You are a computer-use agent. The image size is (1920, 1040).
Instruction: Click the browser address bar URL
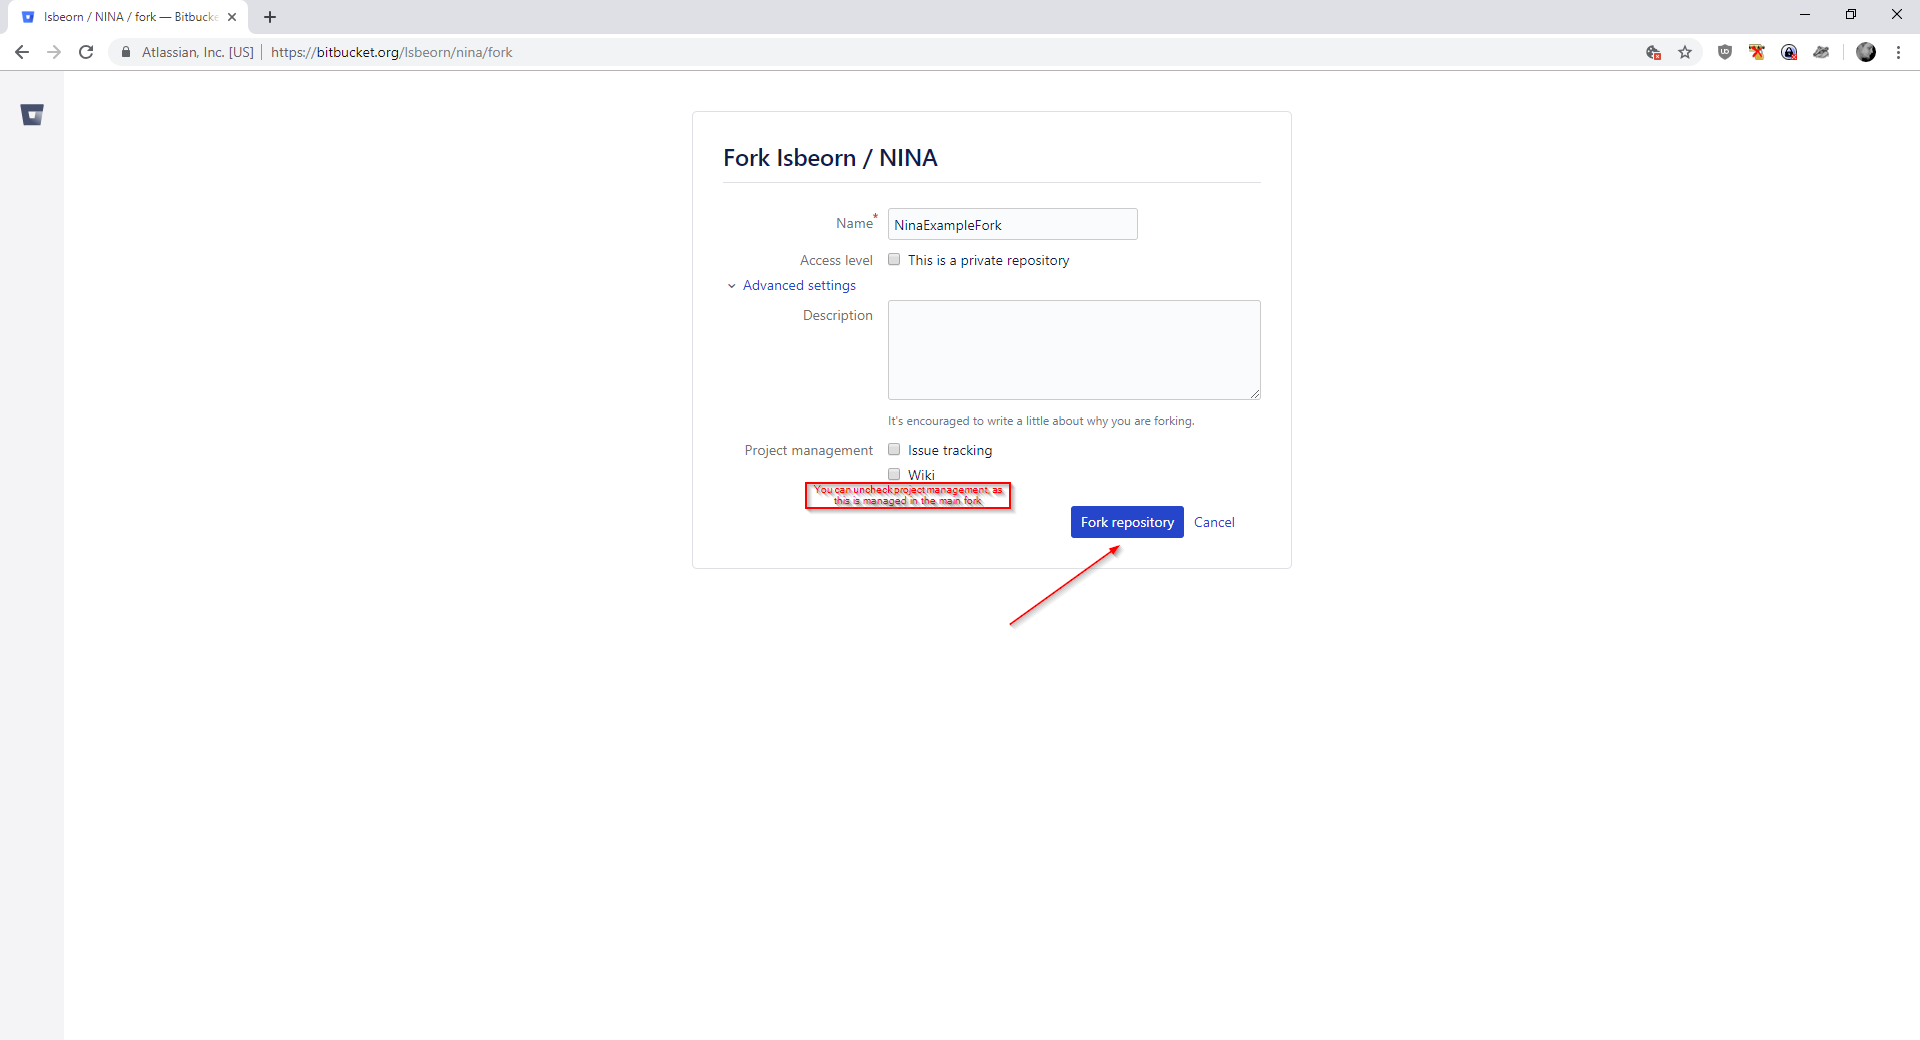pos(391,52)
